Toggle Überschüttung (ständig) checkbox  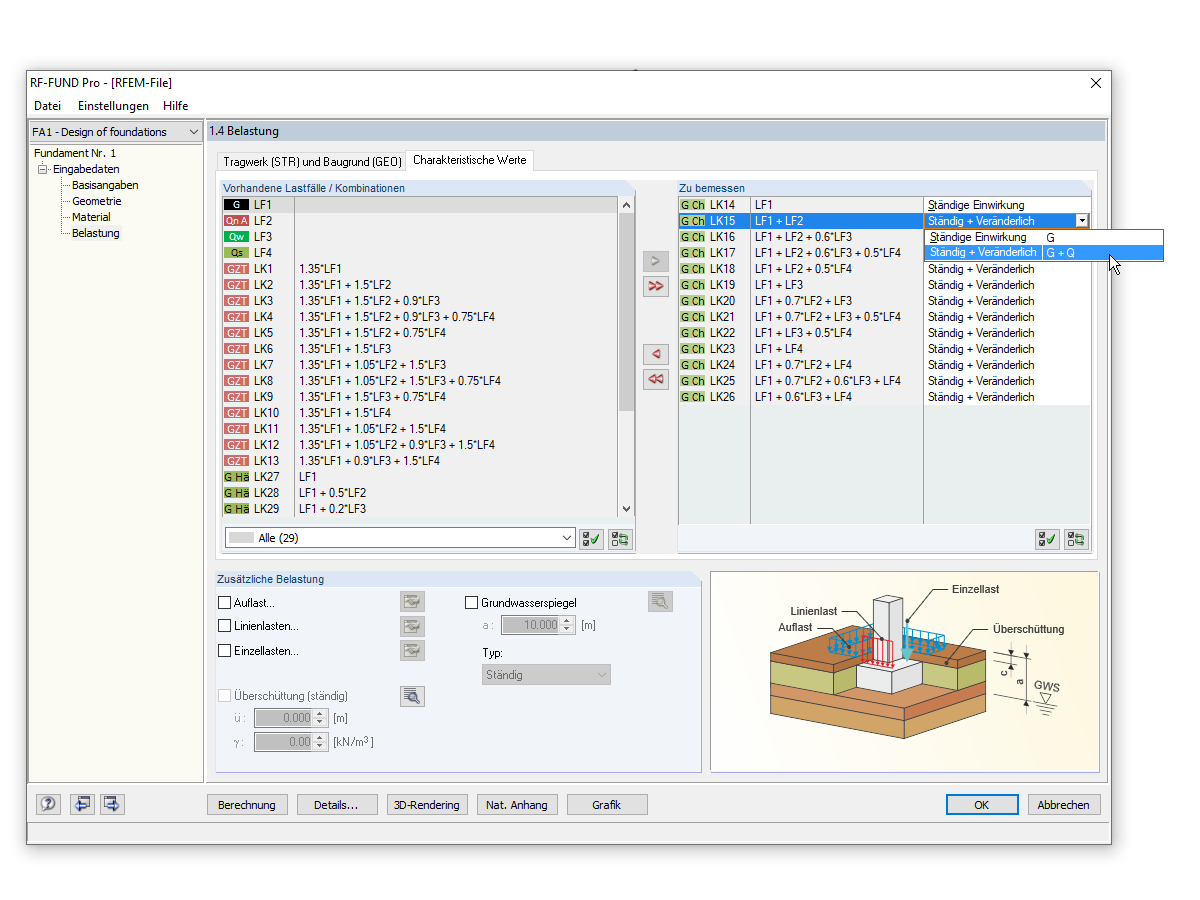224,696
